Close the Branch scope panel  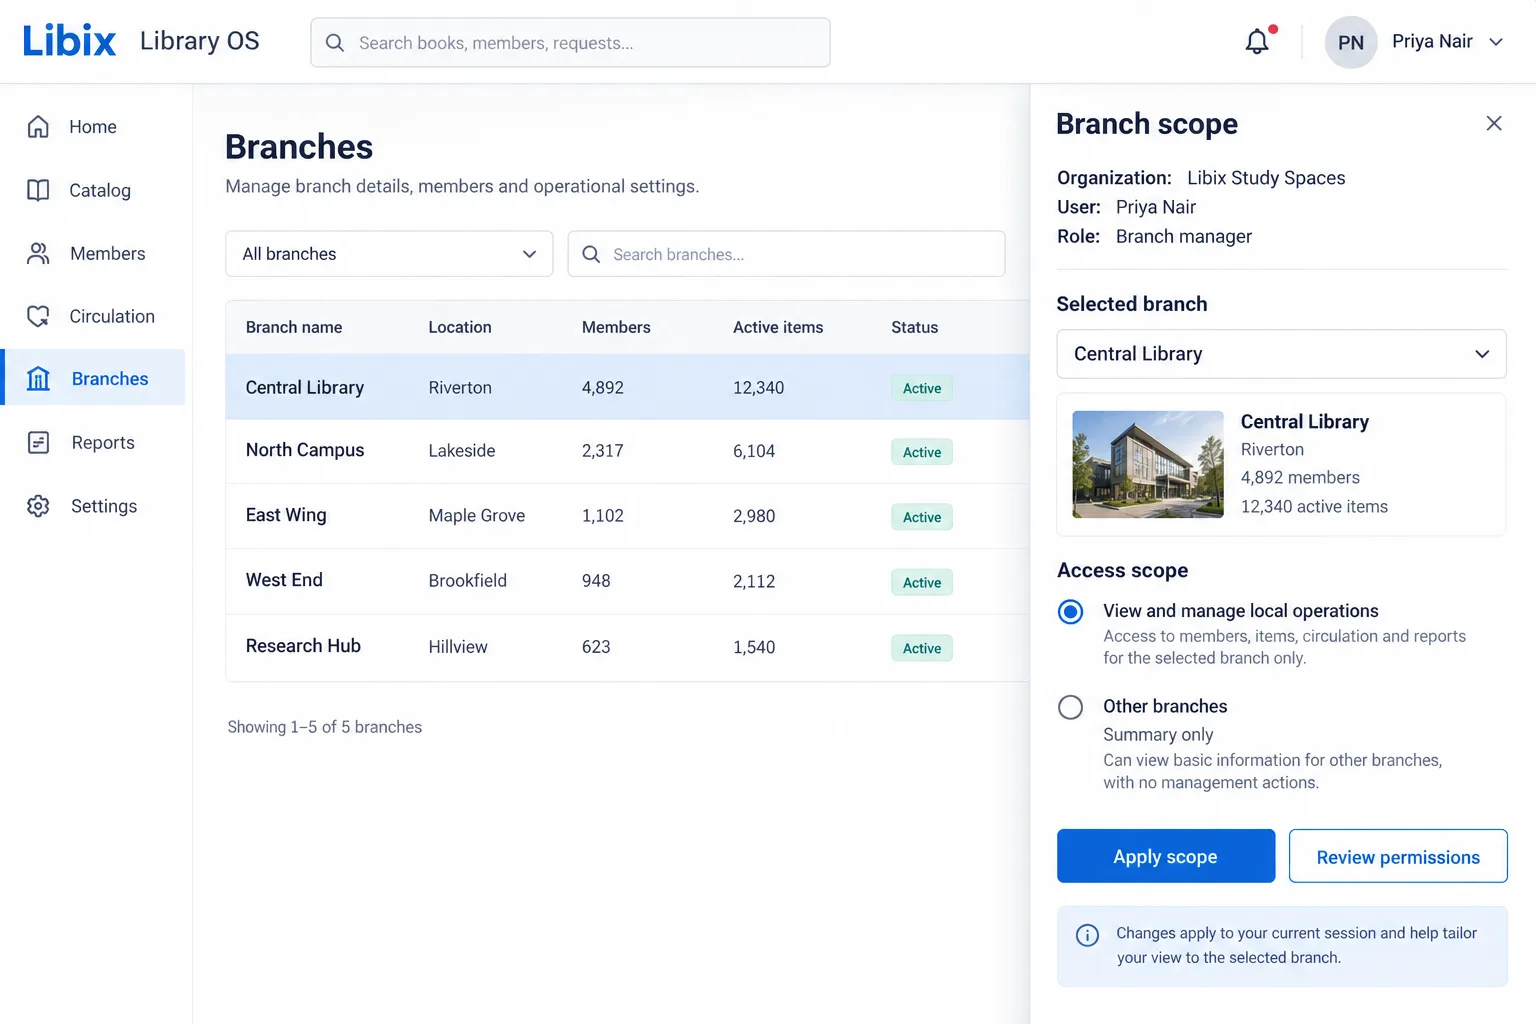pos(1494,123)
